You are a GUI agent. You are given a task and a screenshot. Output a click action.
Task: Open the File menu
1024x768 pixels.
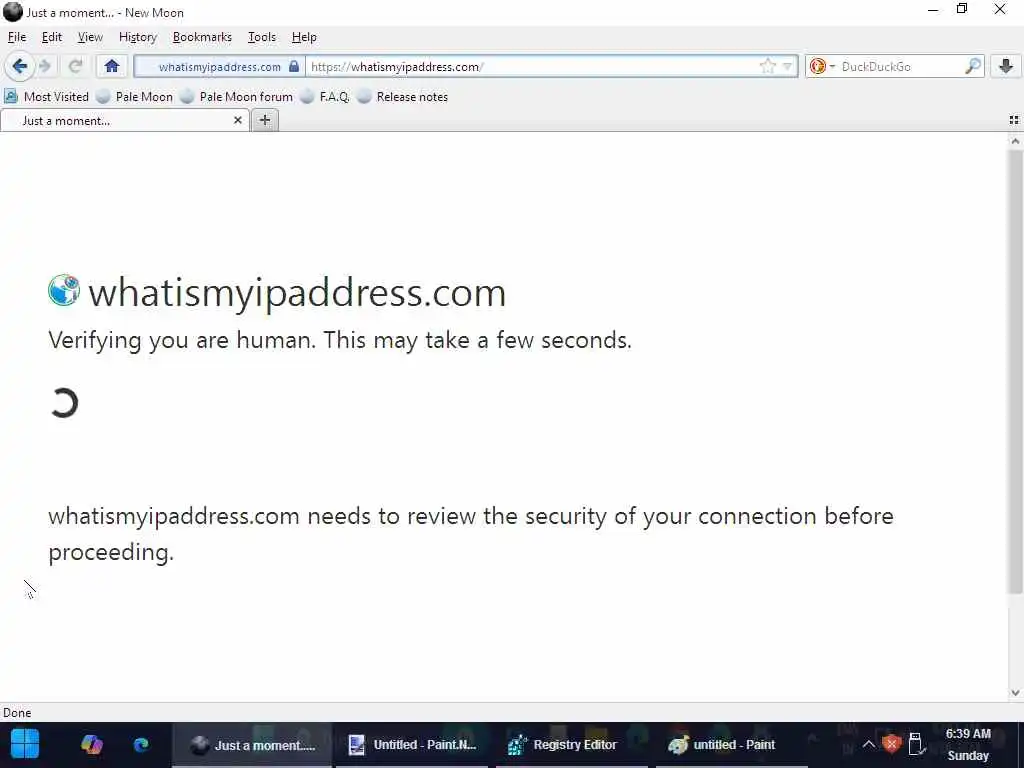tap(17, 37)
